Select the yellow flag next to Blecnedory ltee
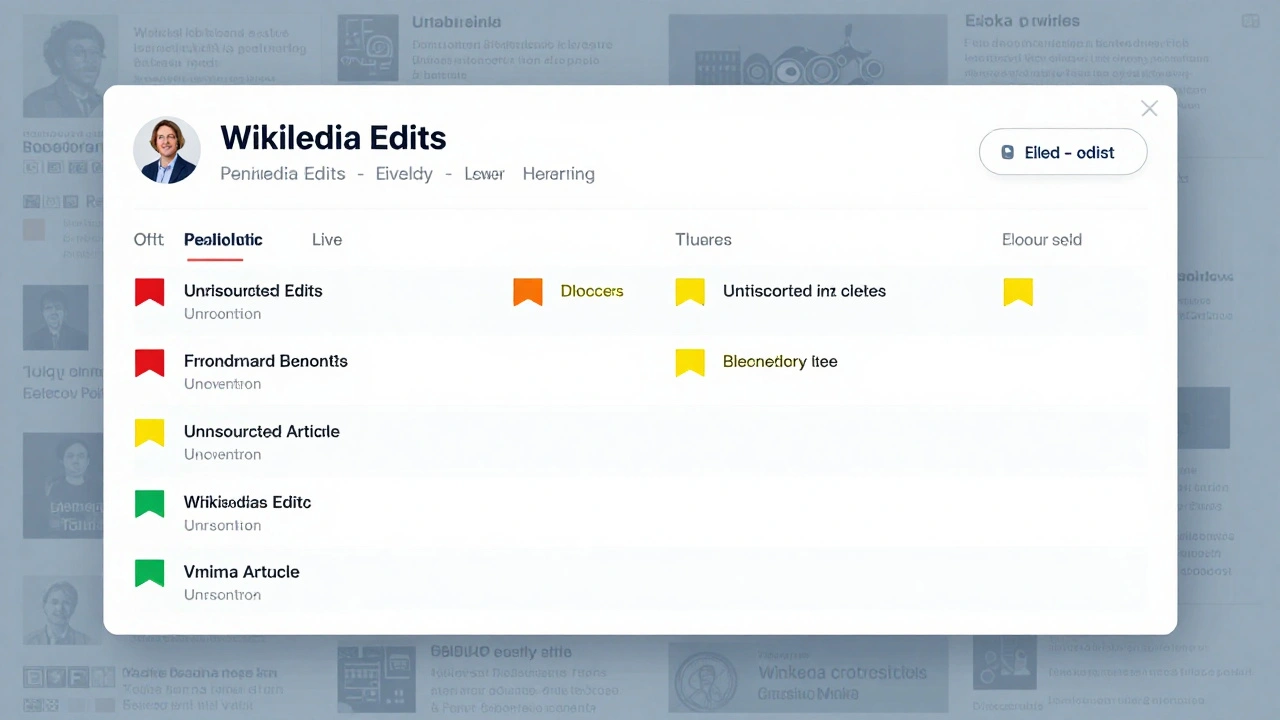 tap(690, 363)
